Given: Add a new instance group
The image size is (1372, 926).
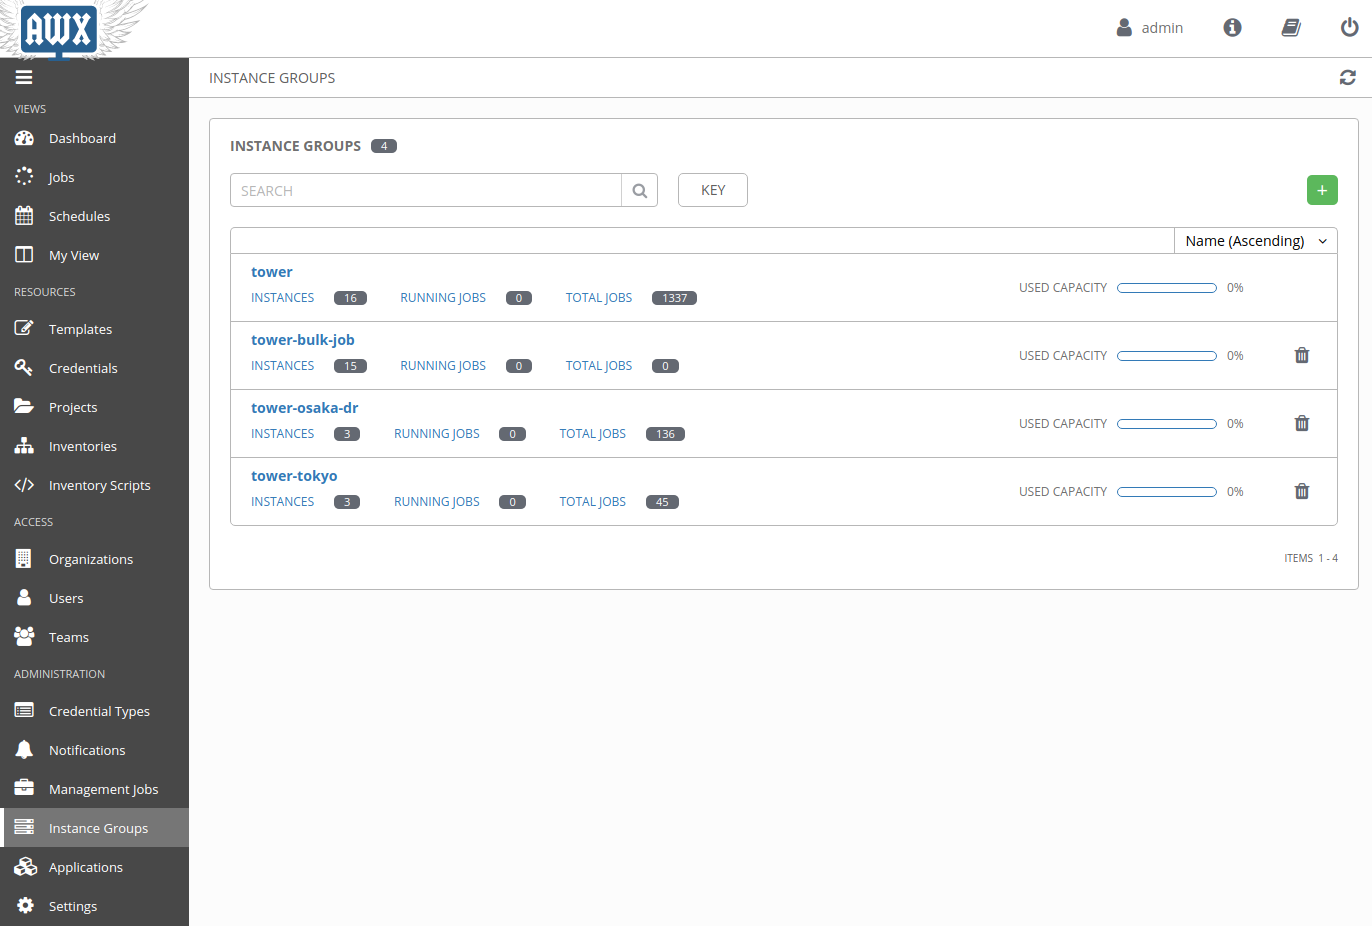Looking at the screenshot, I should tap(1322, 190).
